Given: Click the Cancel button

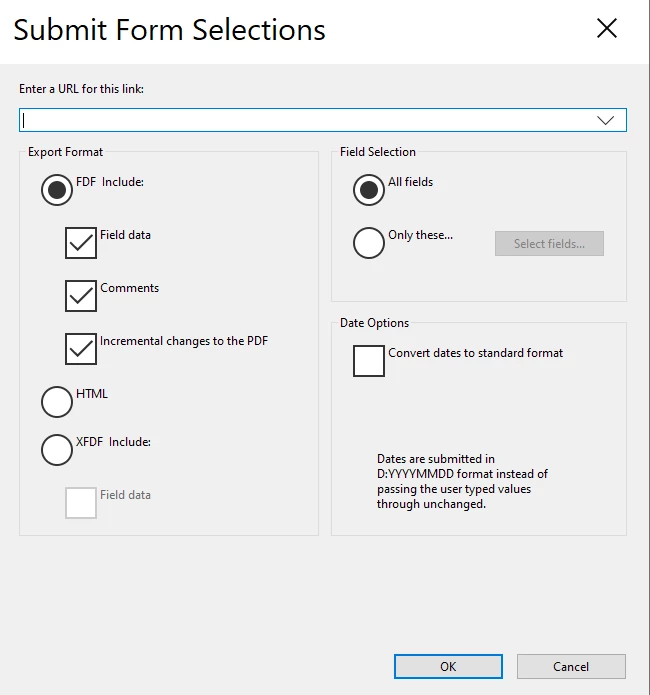Looking at the screenshot, I should tap(571, 667).
